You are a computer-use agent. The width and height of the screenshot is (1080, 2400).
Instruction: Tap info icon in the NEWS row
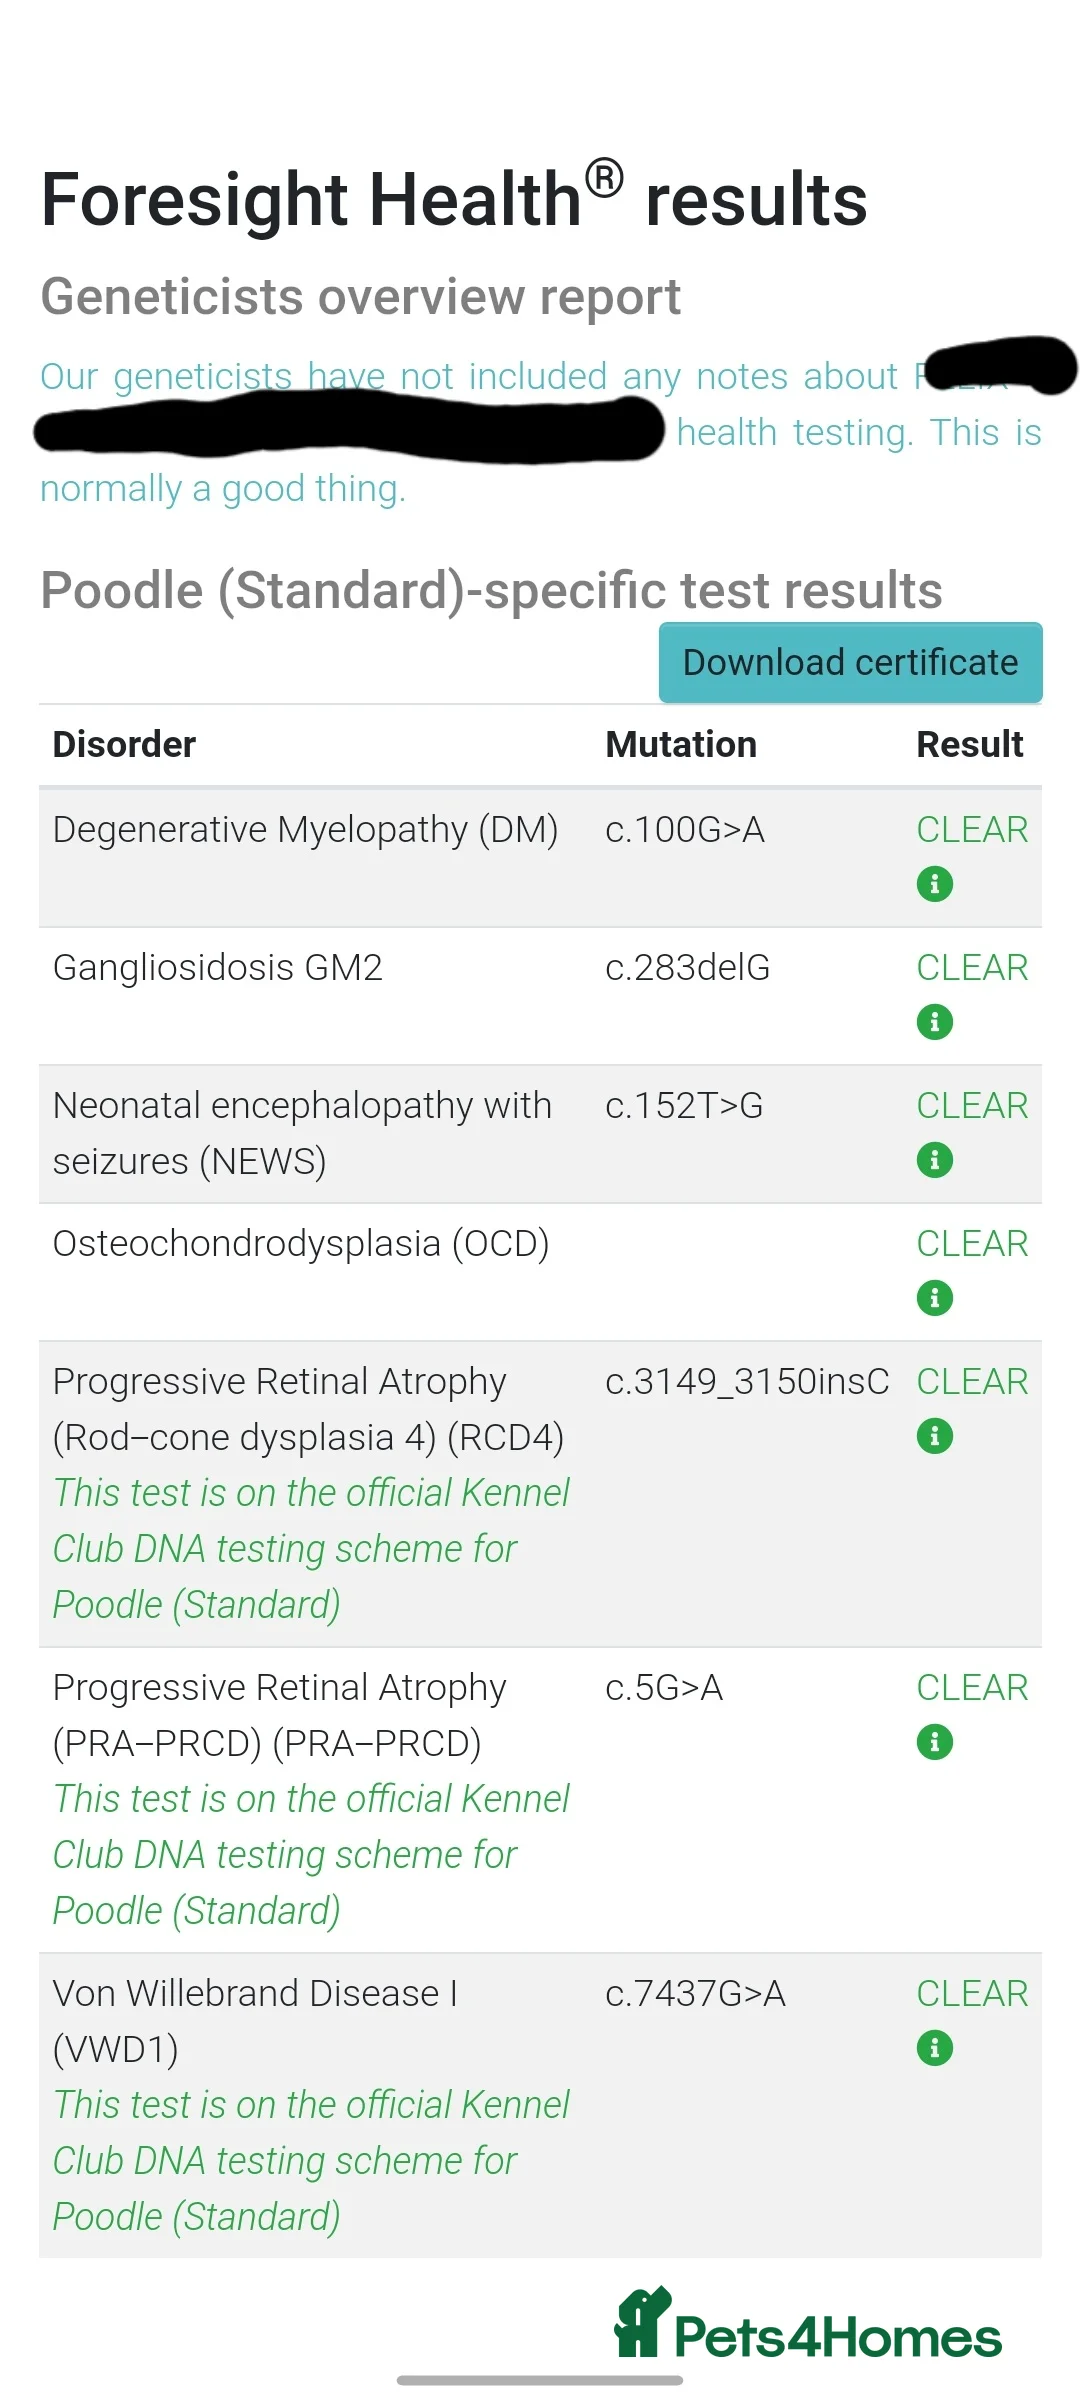point(934,1160)
